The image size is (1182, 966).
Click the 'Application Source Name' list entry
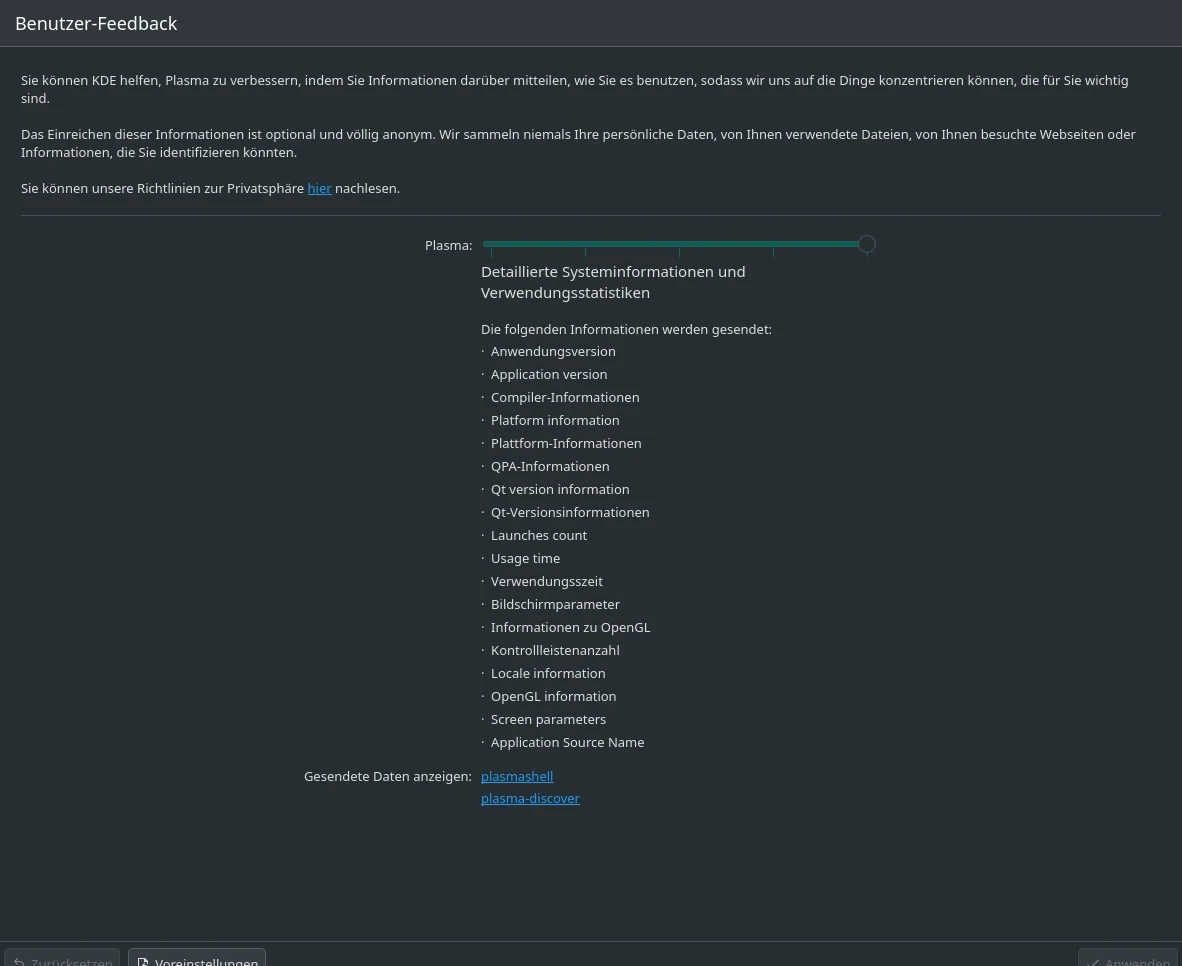coord(567,742)
